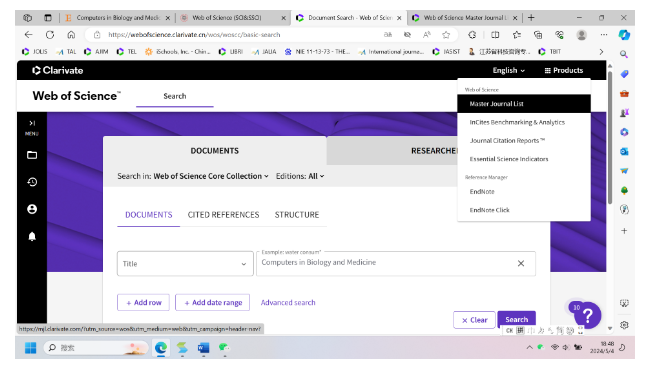Image resolution: width=650 pixels, height=368 pixels.
Task: Expand the Editions: All dropdown
Action: [300, 176]
